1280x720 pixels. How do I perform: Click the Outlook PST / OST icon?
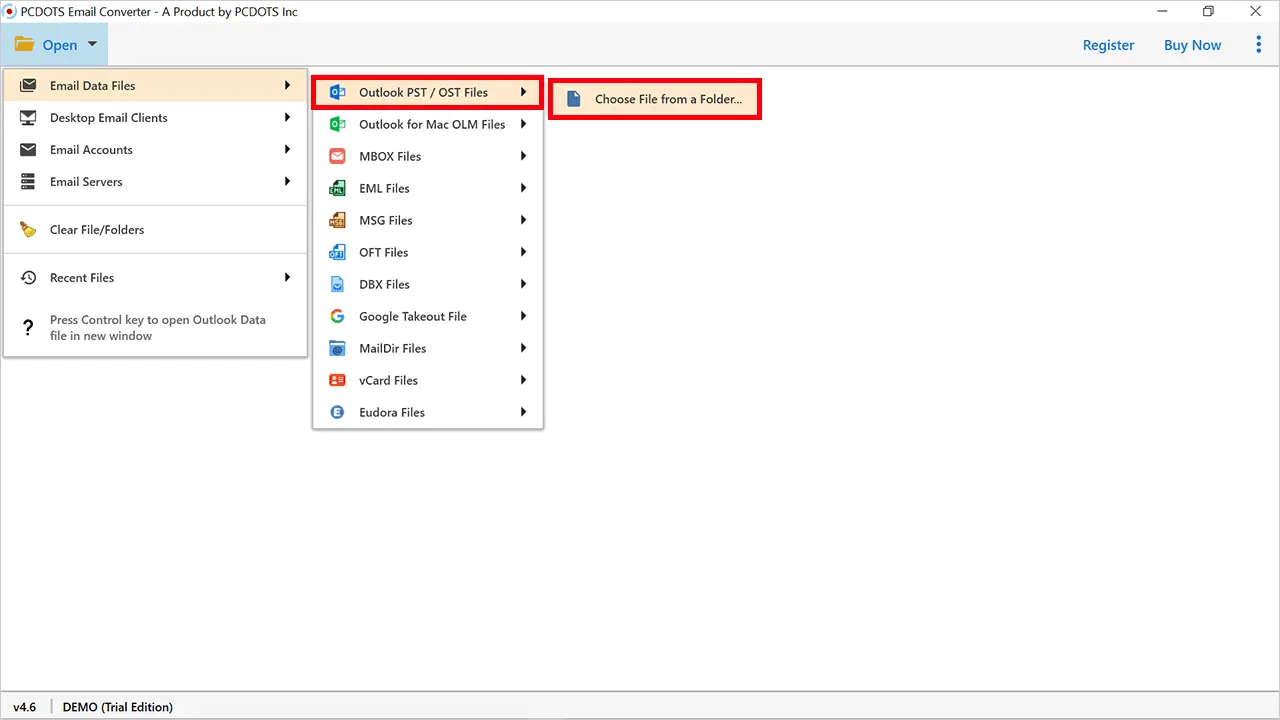[x=338, y=92]
